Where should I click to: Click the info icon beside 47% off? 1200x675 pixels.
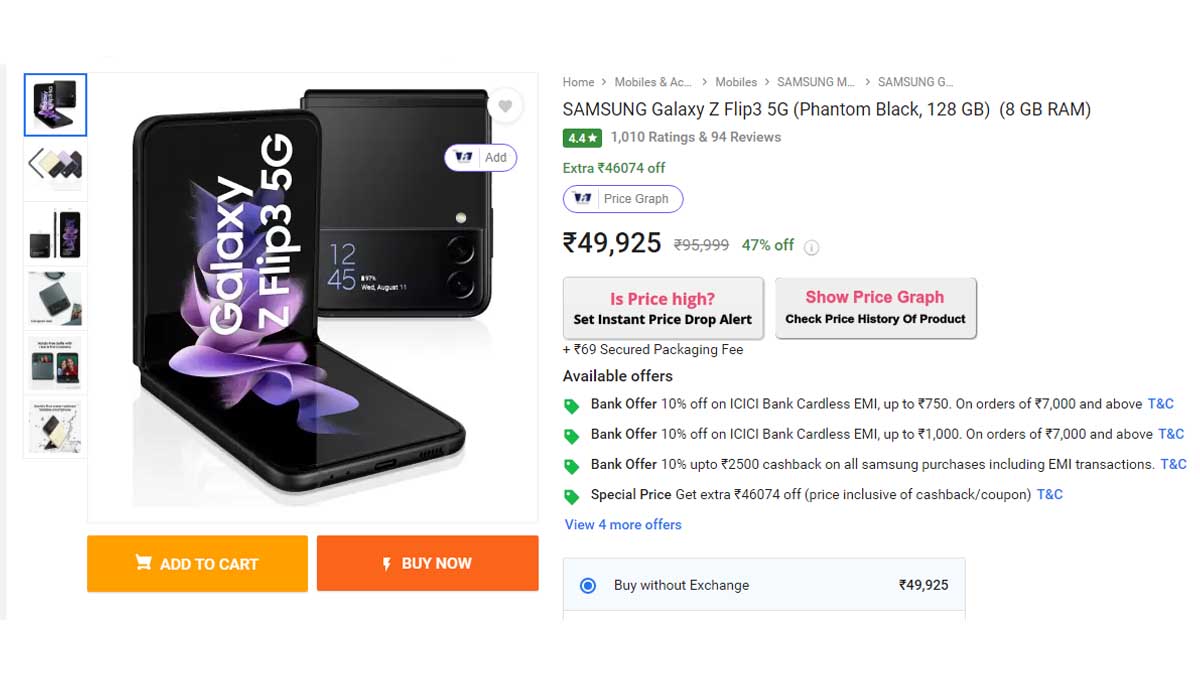click(811, 246)
